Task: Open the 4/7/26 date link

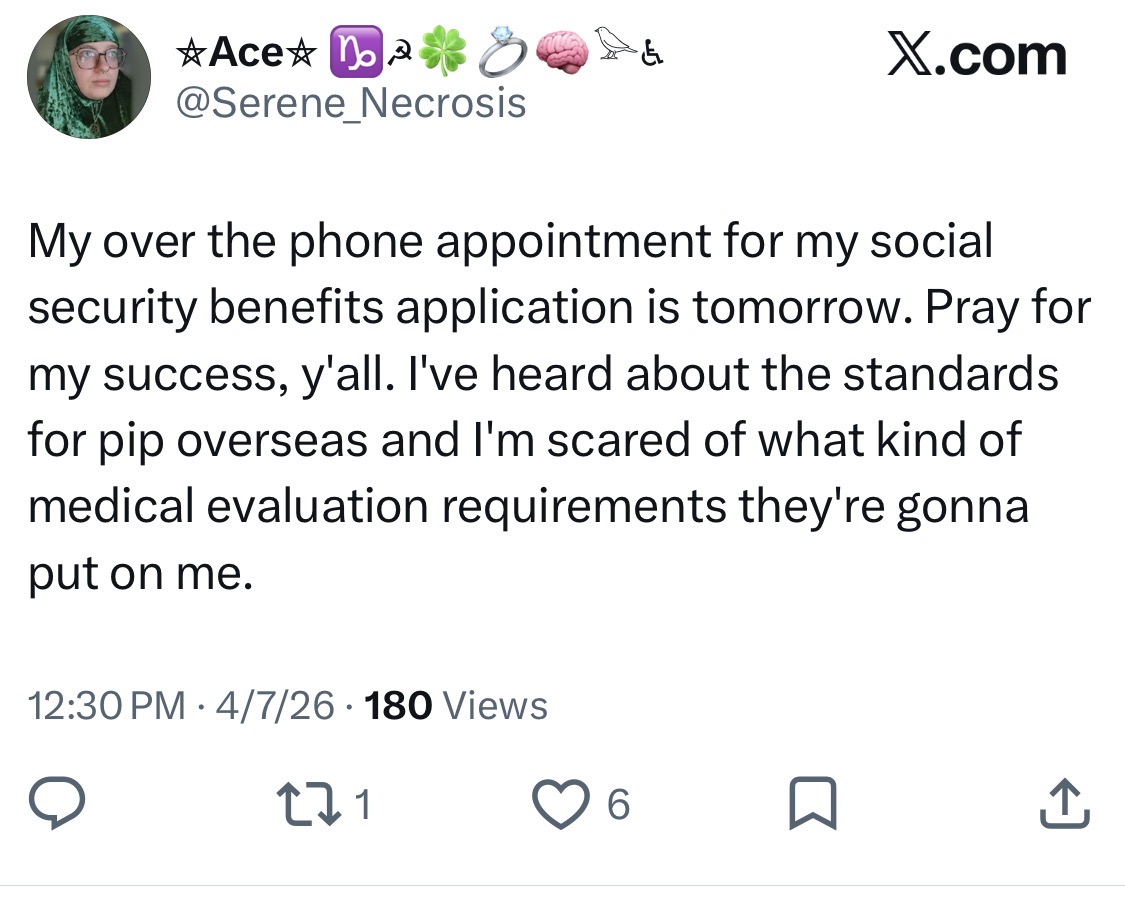Action: 274,705
